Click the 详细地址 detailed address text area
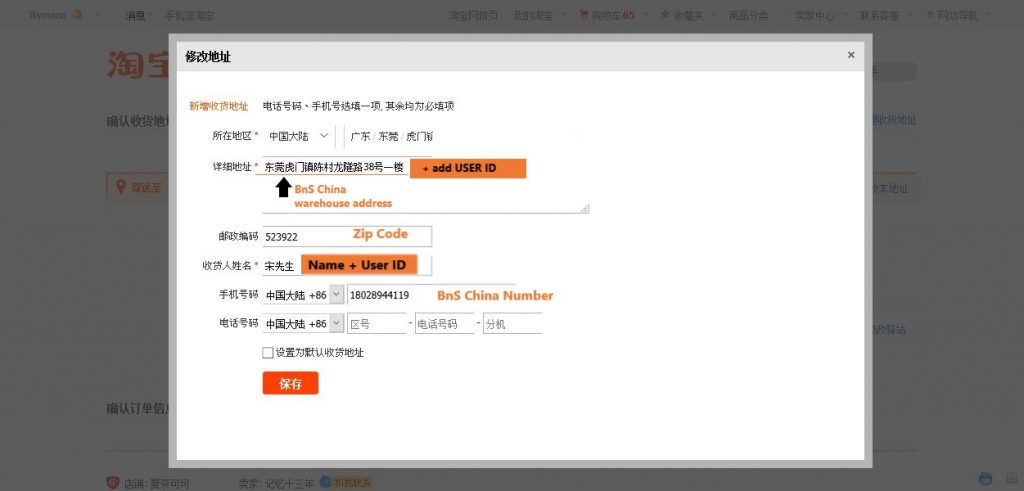The height and width of the screenshot is (491, 1024). [x=426, y=185]
